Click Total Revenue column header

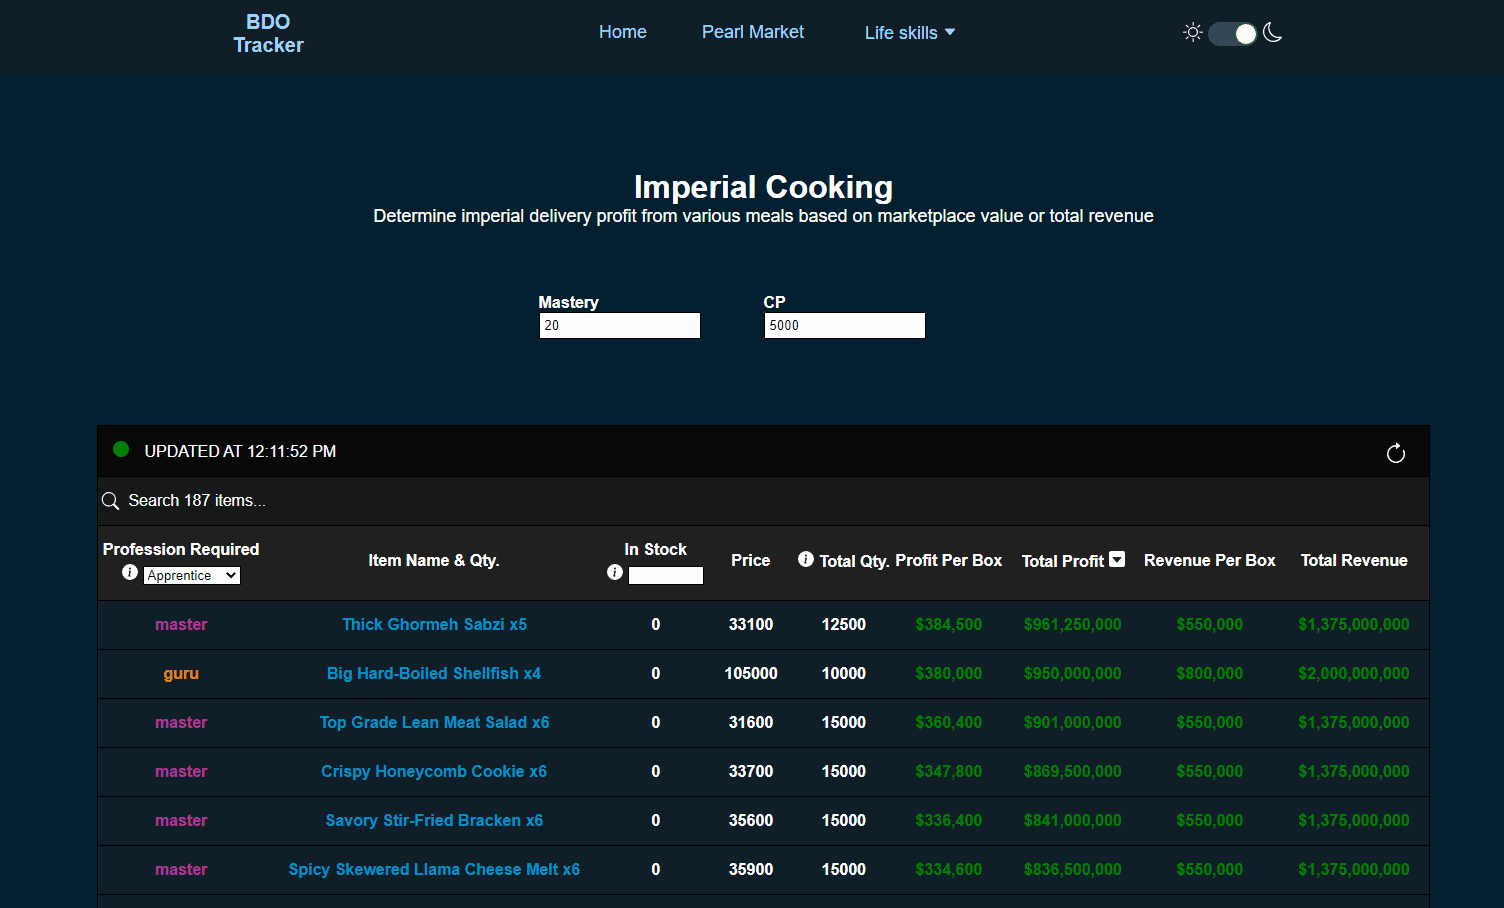1354,560
